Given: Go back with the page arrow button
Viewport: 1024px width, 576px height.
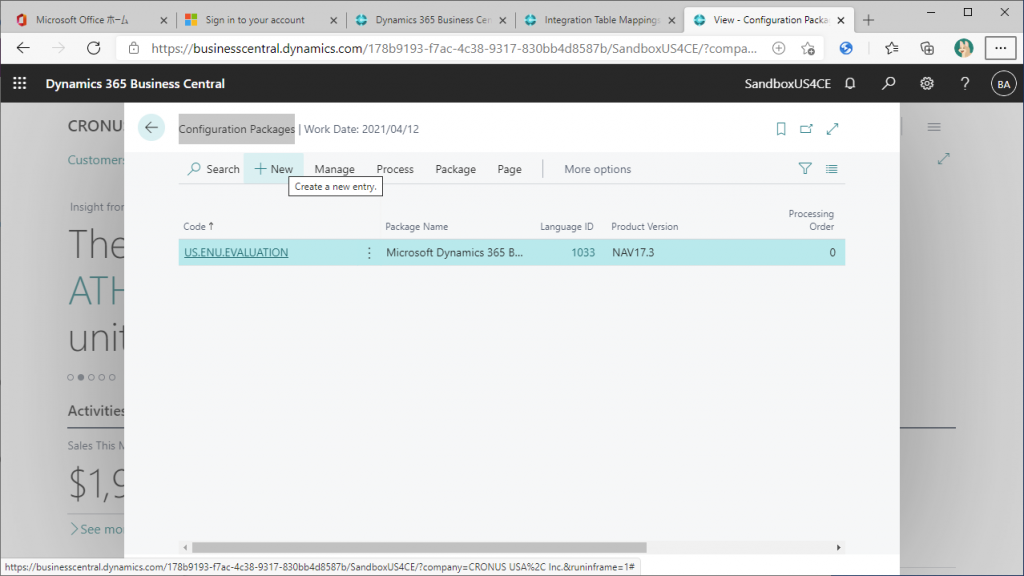Looking at the screenshot, I should pyautogui.click(x=152, y=127).
